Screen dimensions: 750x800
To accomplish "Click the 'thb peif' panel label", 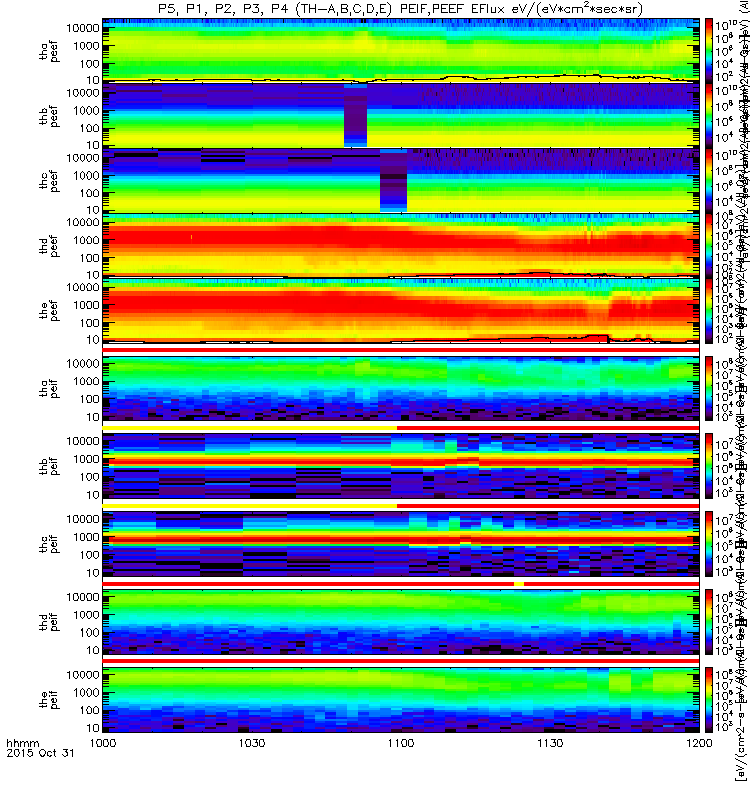I will pyautogui.click(x=49, y=466).
